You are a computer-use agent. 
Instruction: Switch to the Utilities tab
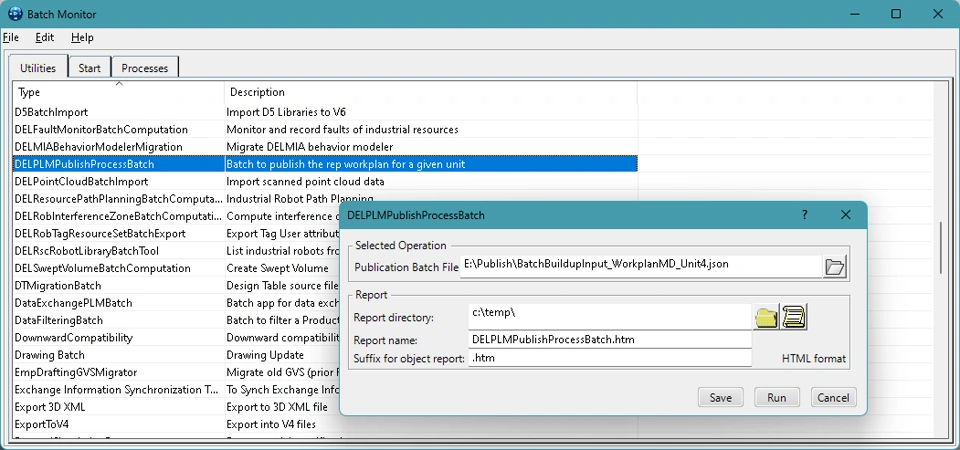pyautogui.click(x=38, y=67)
